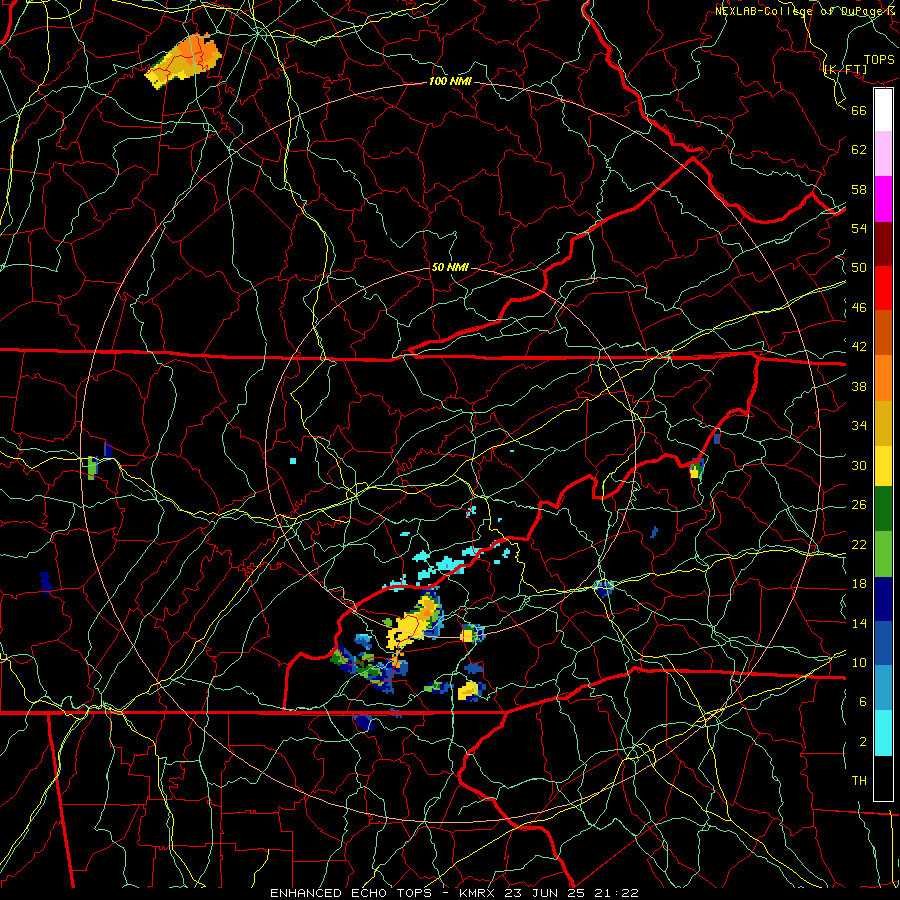Screen dimensions: 900x900
Task: Click the big yellow-orange storm cell south of center
Action: point(414,623)
